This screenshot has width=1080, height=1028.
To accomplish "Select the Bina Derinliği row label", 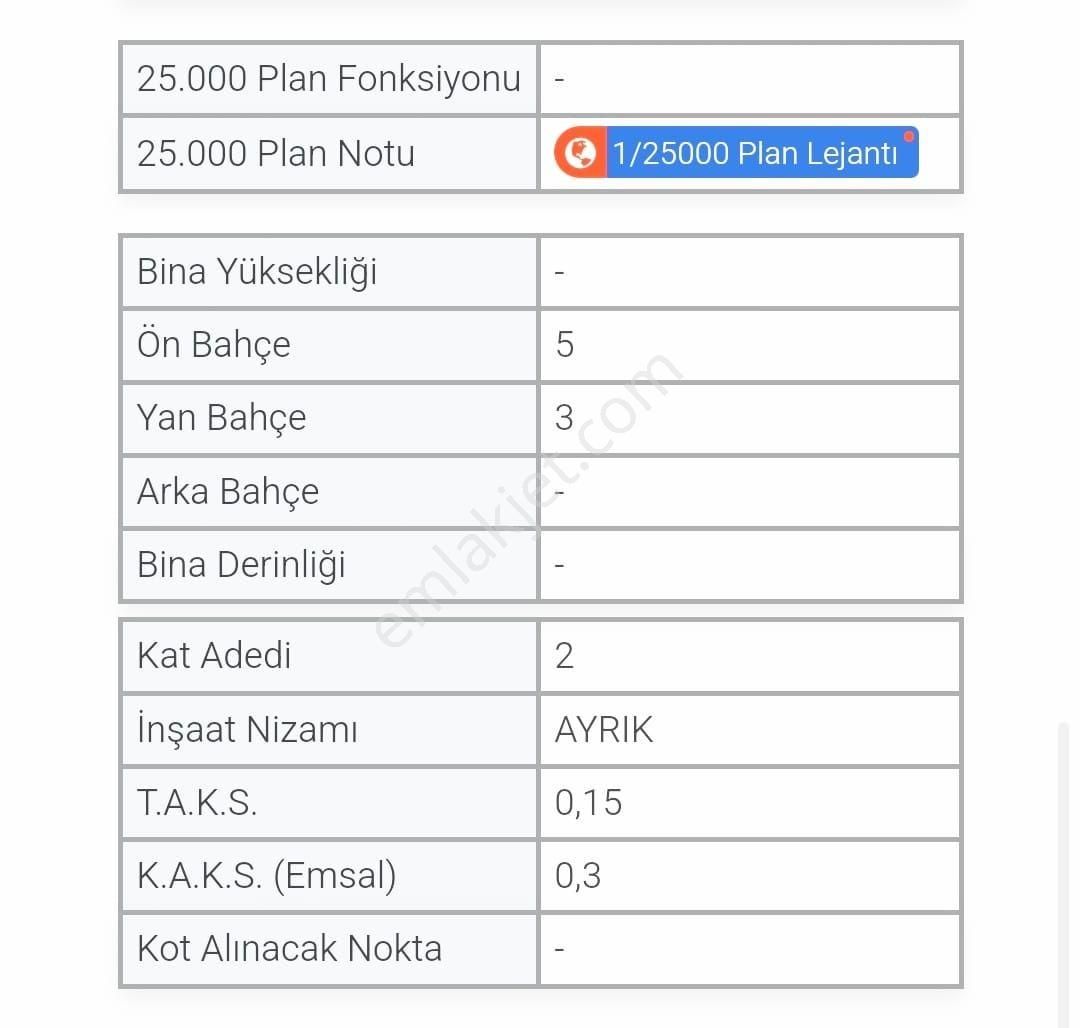I will [241, 565].
